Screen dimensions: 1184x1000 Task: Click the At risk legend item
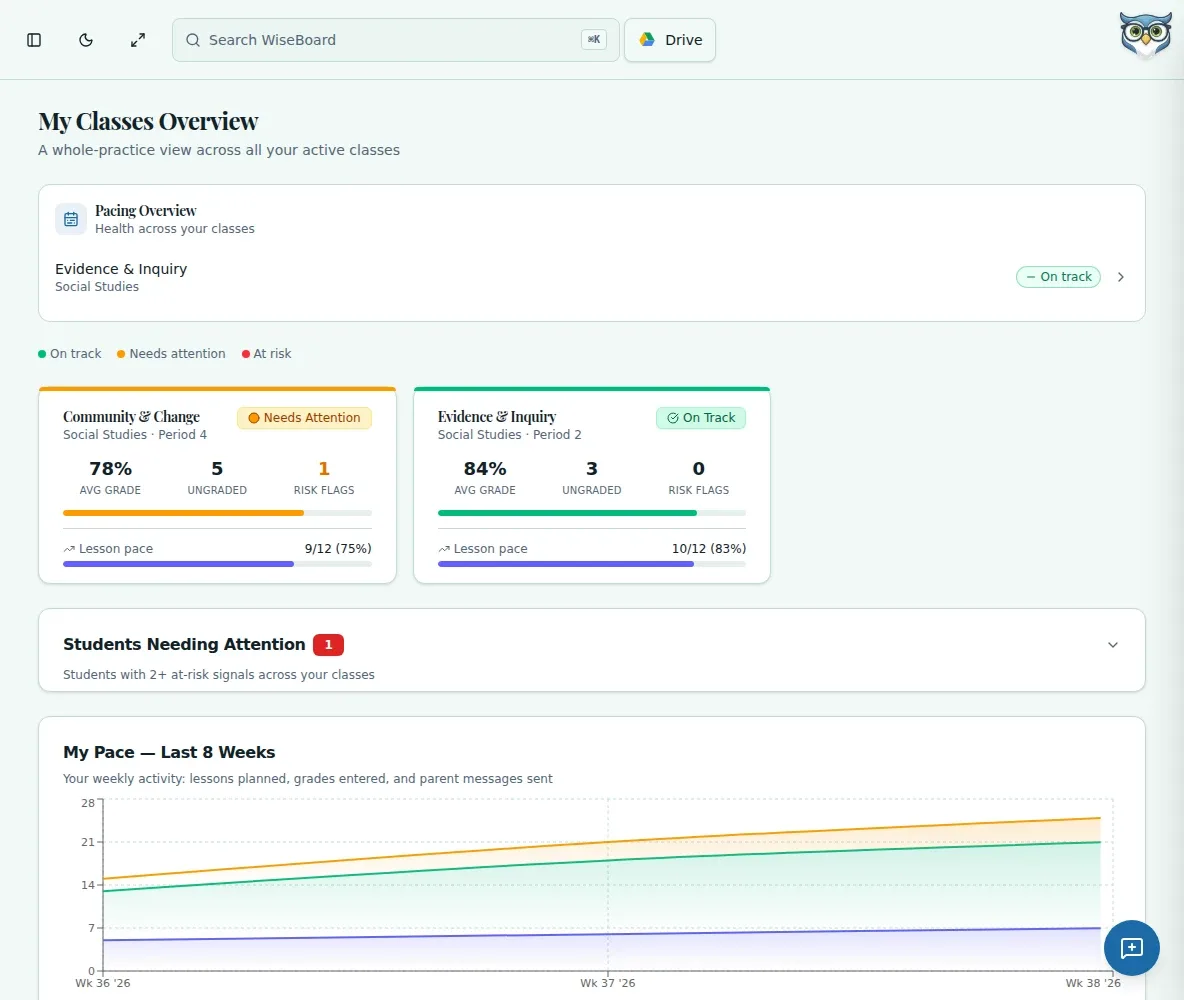[267, 353]
